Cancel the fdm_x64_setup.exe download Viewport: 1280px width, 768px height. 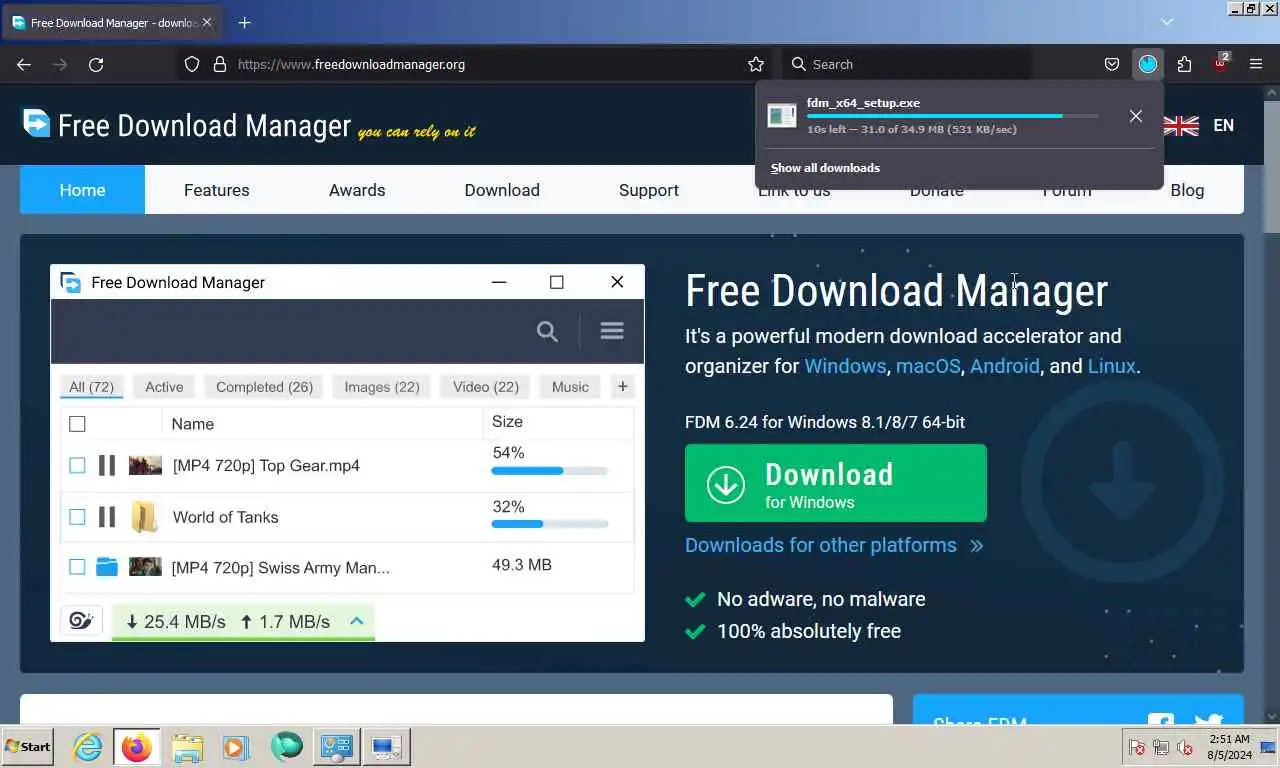point(1136,116)
